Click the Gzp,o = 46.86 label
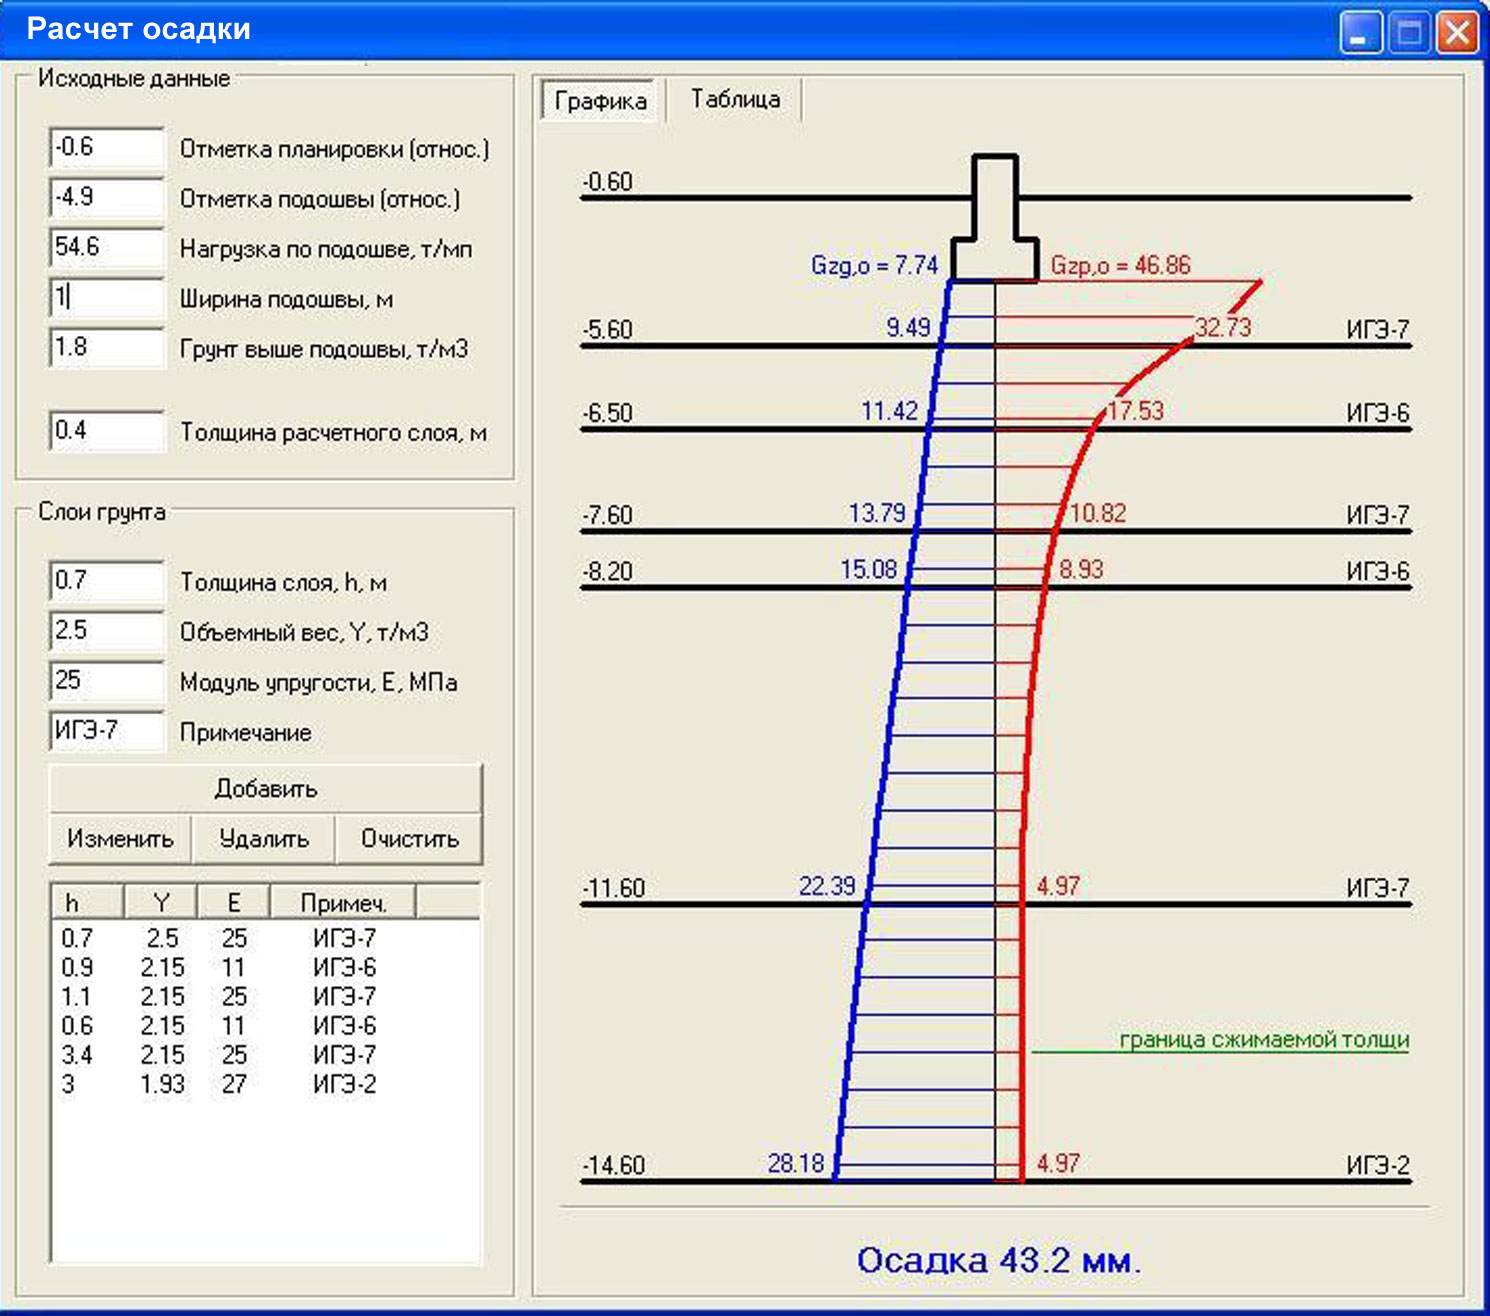Viewport: 1490px width, 1316px height. pyautogui.click(x=1120, y=265)
